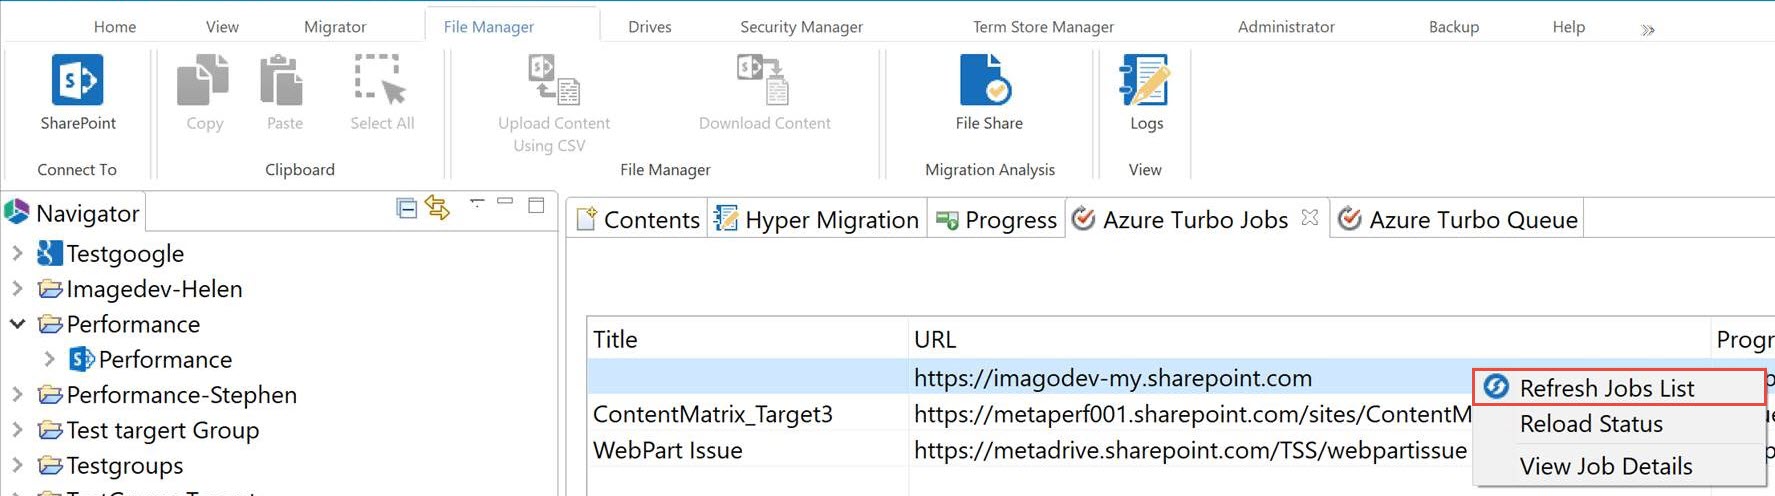This screenshot has width=1775, height=496.
Task: Click Collapse All icon in Navigator
Action: (x=407, y=208)
